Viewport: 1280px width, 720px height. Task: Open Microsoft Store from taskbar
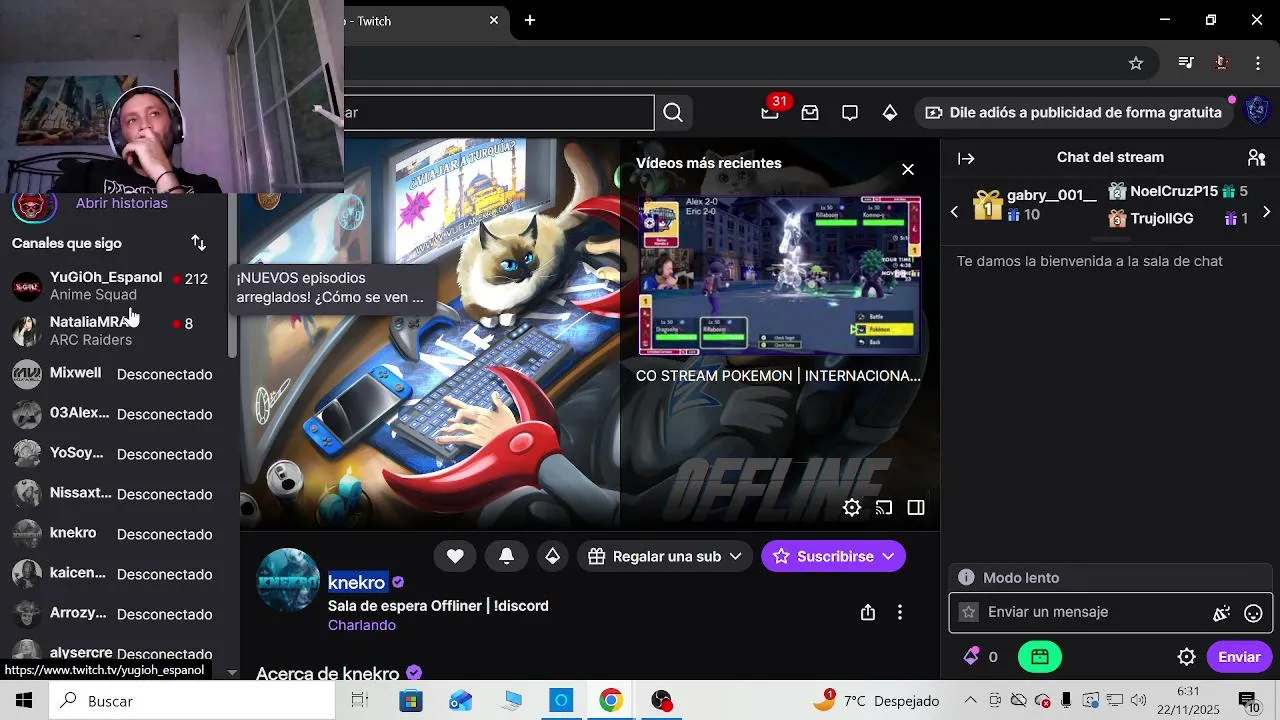[x=410, y=701]
